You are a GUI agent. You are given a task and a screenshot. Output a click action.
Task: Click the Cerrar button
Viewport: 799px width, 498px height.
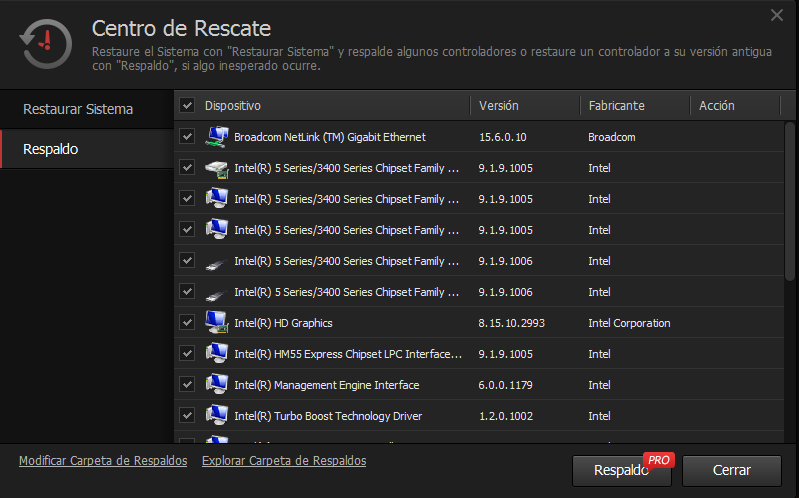732,470
